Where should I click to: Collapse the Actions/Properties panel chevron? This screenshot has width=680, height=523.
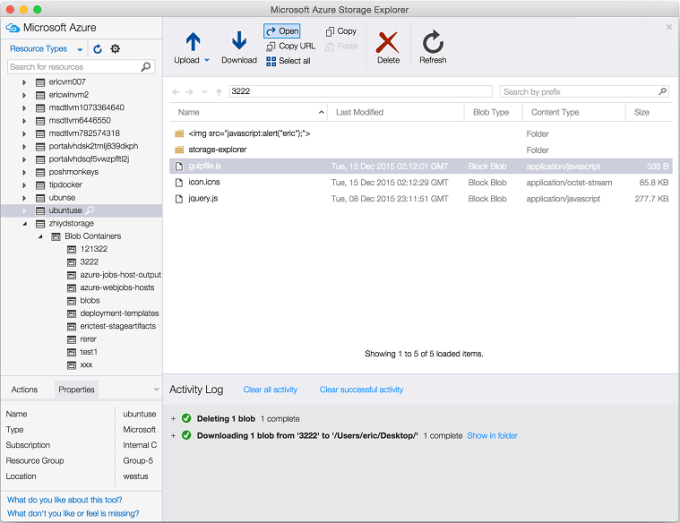click(156, 389)
